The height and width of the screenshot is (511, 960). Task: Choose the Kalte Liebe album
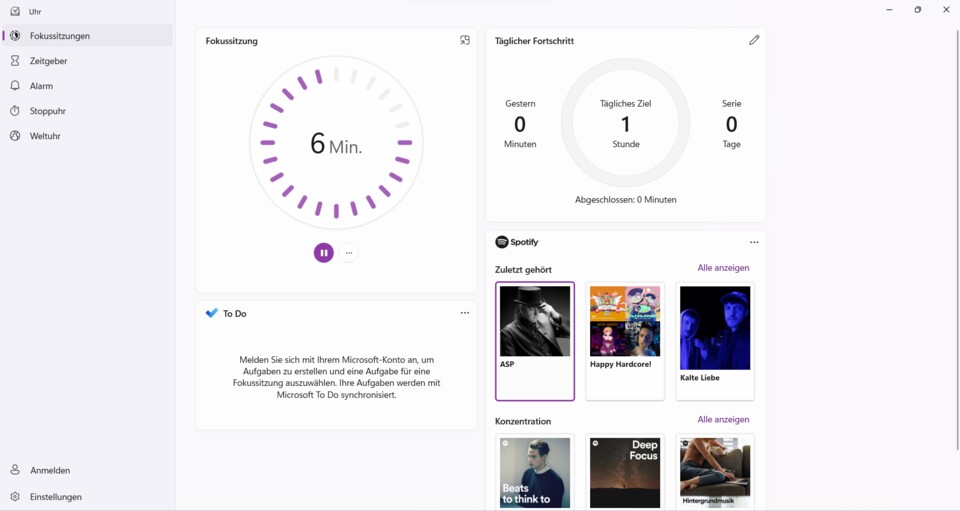715,328
